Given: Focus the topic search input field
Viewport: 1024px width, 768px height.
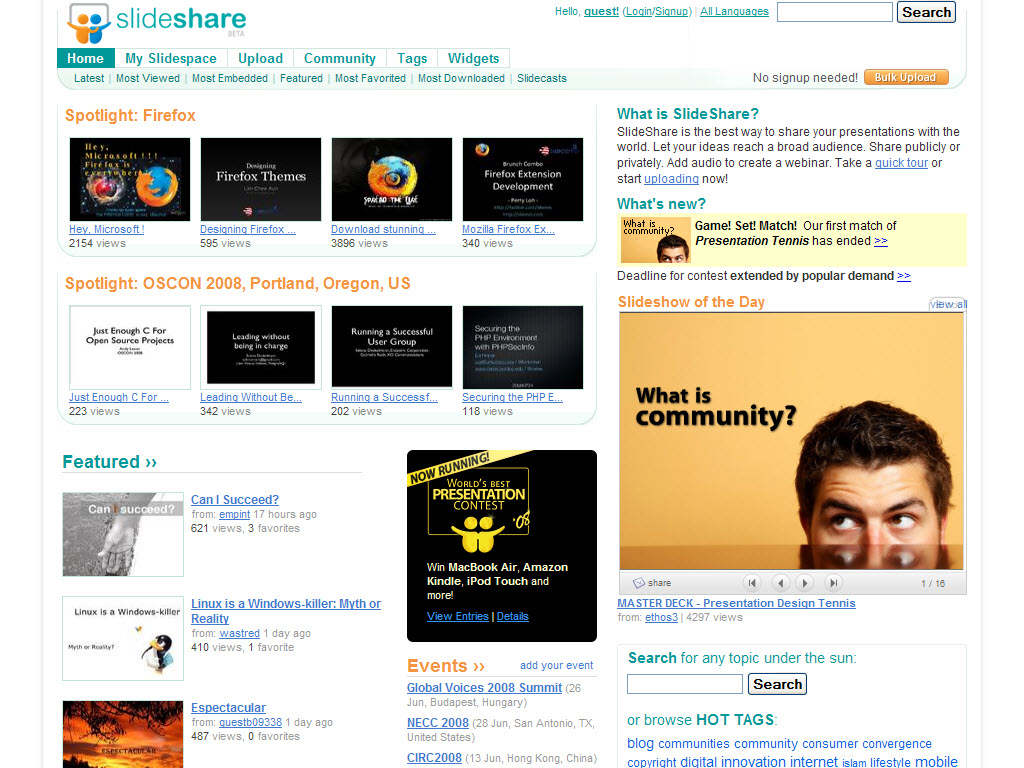Looking at the screenshot, I should (684, 684).
